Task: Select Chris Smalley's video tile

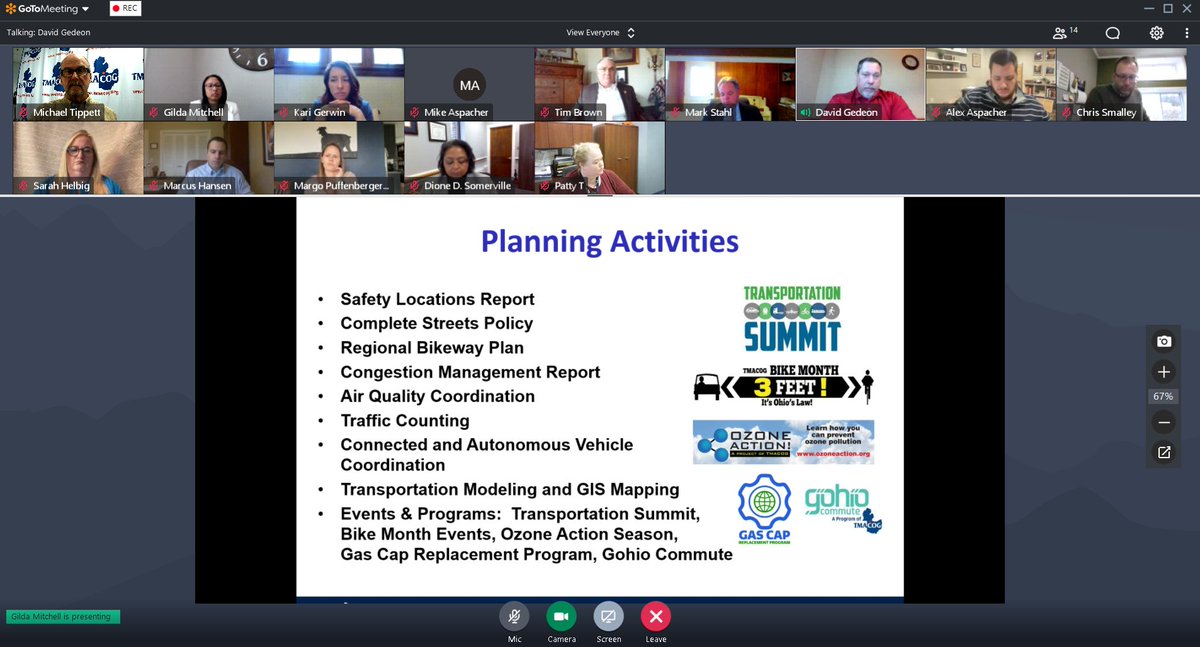Action: coord(1121,84)
